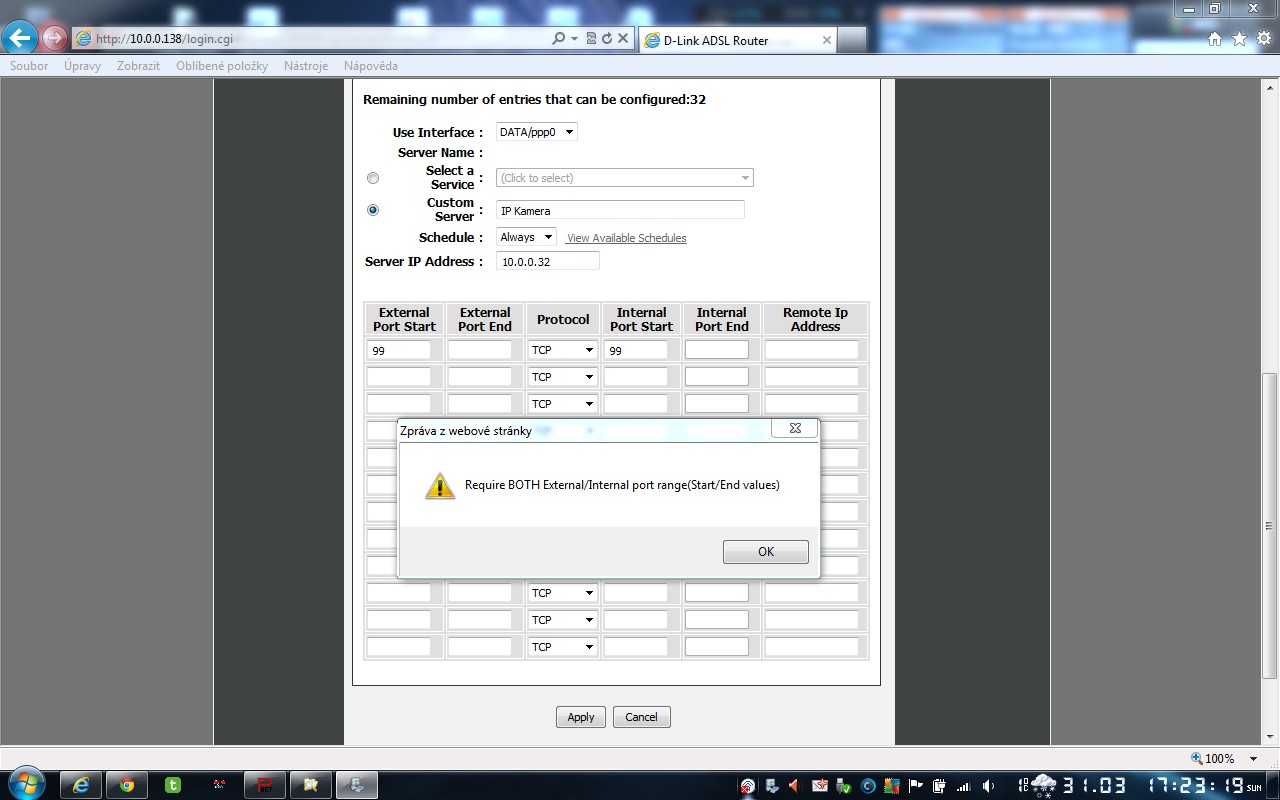Image resolution: width=1280 pixels, height=800 pixels.
Task: Open Favorites with the star icon
Action: coord(1239,39)
